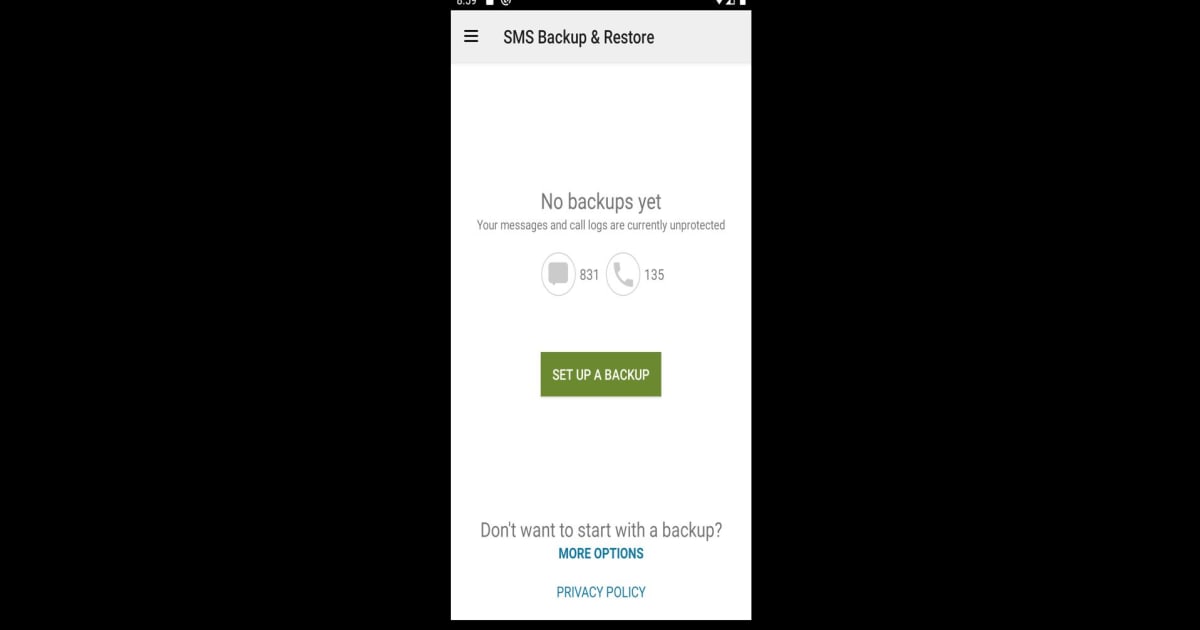1200x630 pixels.
Task: Open the hamburger navigation menu
Action: 471,37
